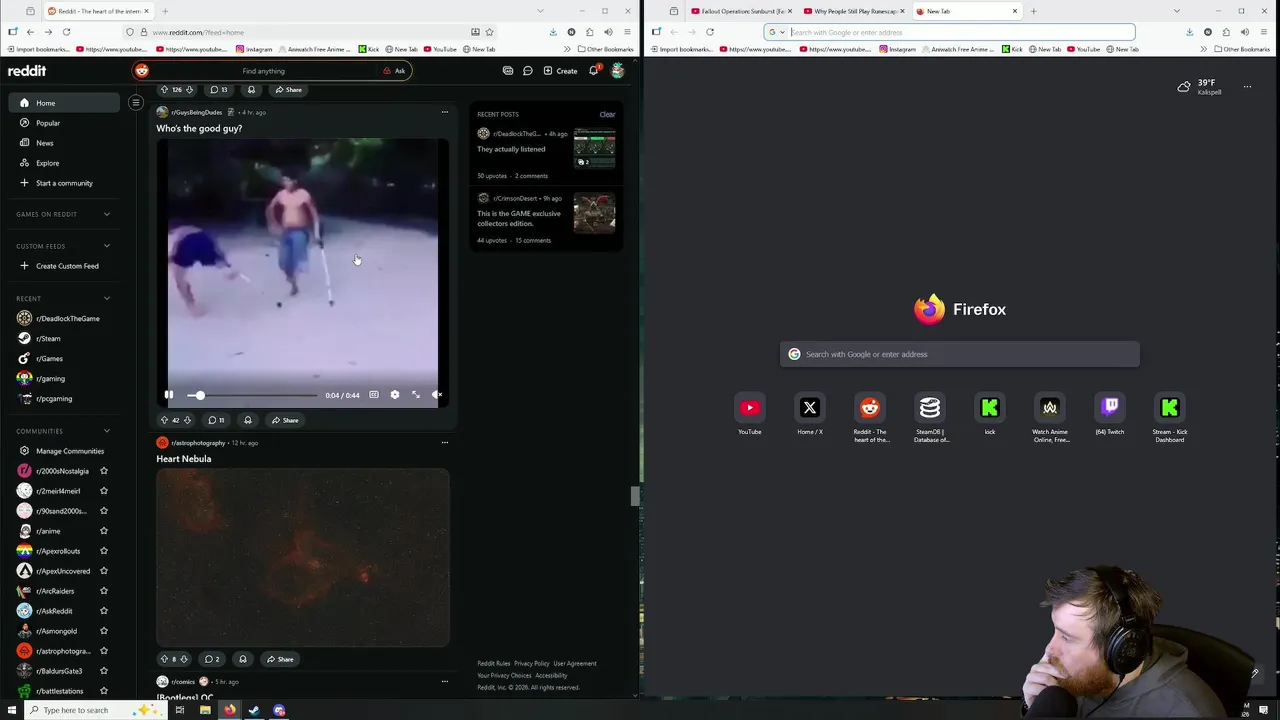This screenshot has width=1280, height=720.
Task: Give award to Who's the good guy post
Action: click(248, 420)
